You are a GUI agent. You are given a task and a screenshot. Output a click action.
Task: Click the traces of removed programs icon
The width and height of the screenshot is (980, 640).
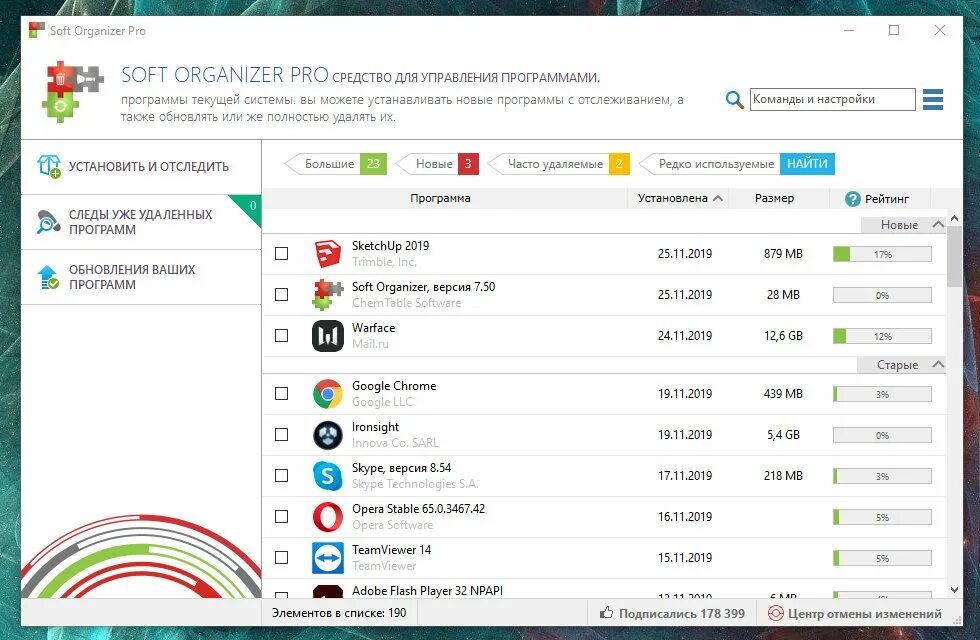coord(48,222)
